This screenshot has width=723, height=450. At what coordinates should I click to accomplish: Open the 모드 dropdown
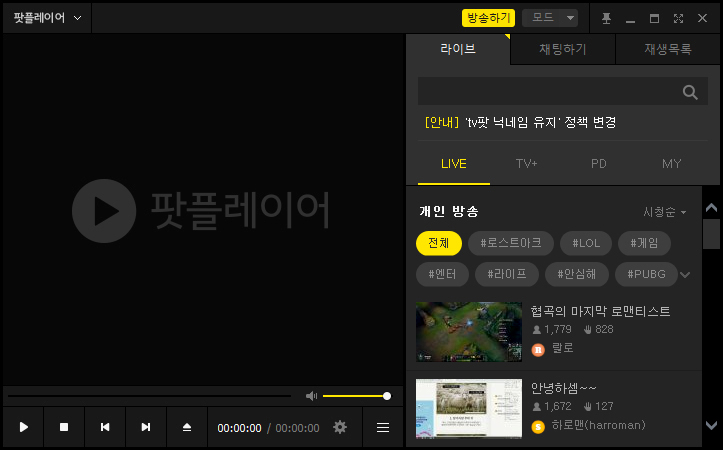550,18
